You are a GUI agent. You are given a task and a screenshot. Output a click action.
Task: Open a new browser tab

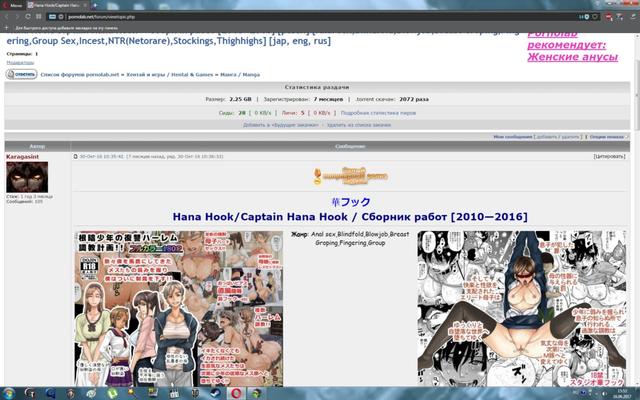(95, 5)
